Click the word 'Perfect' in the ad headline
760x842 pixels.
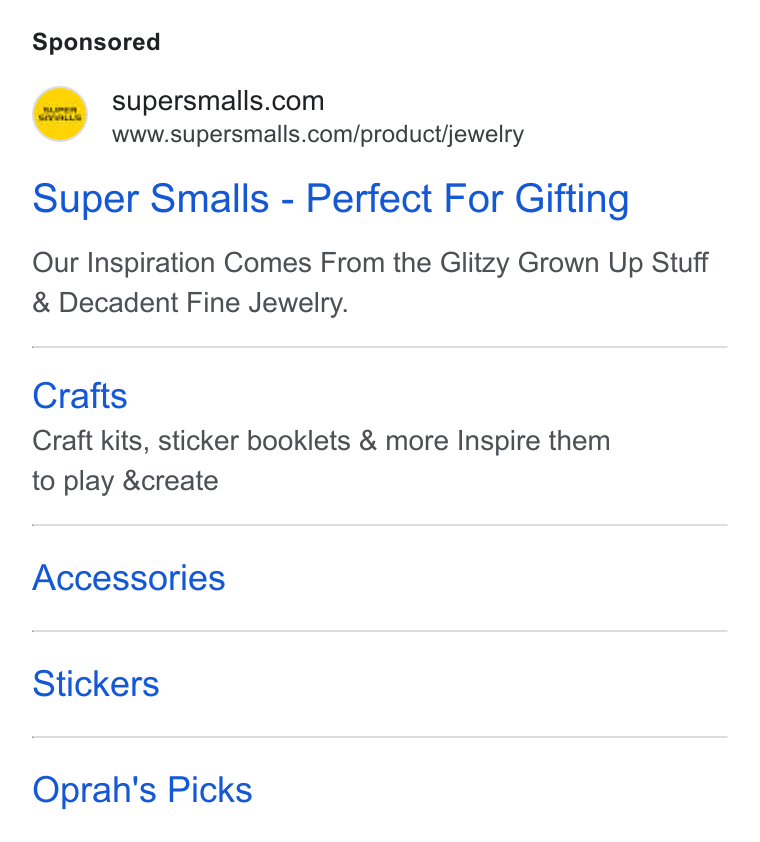point(369,199)
